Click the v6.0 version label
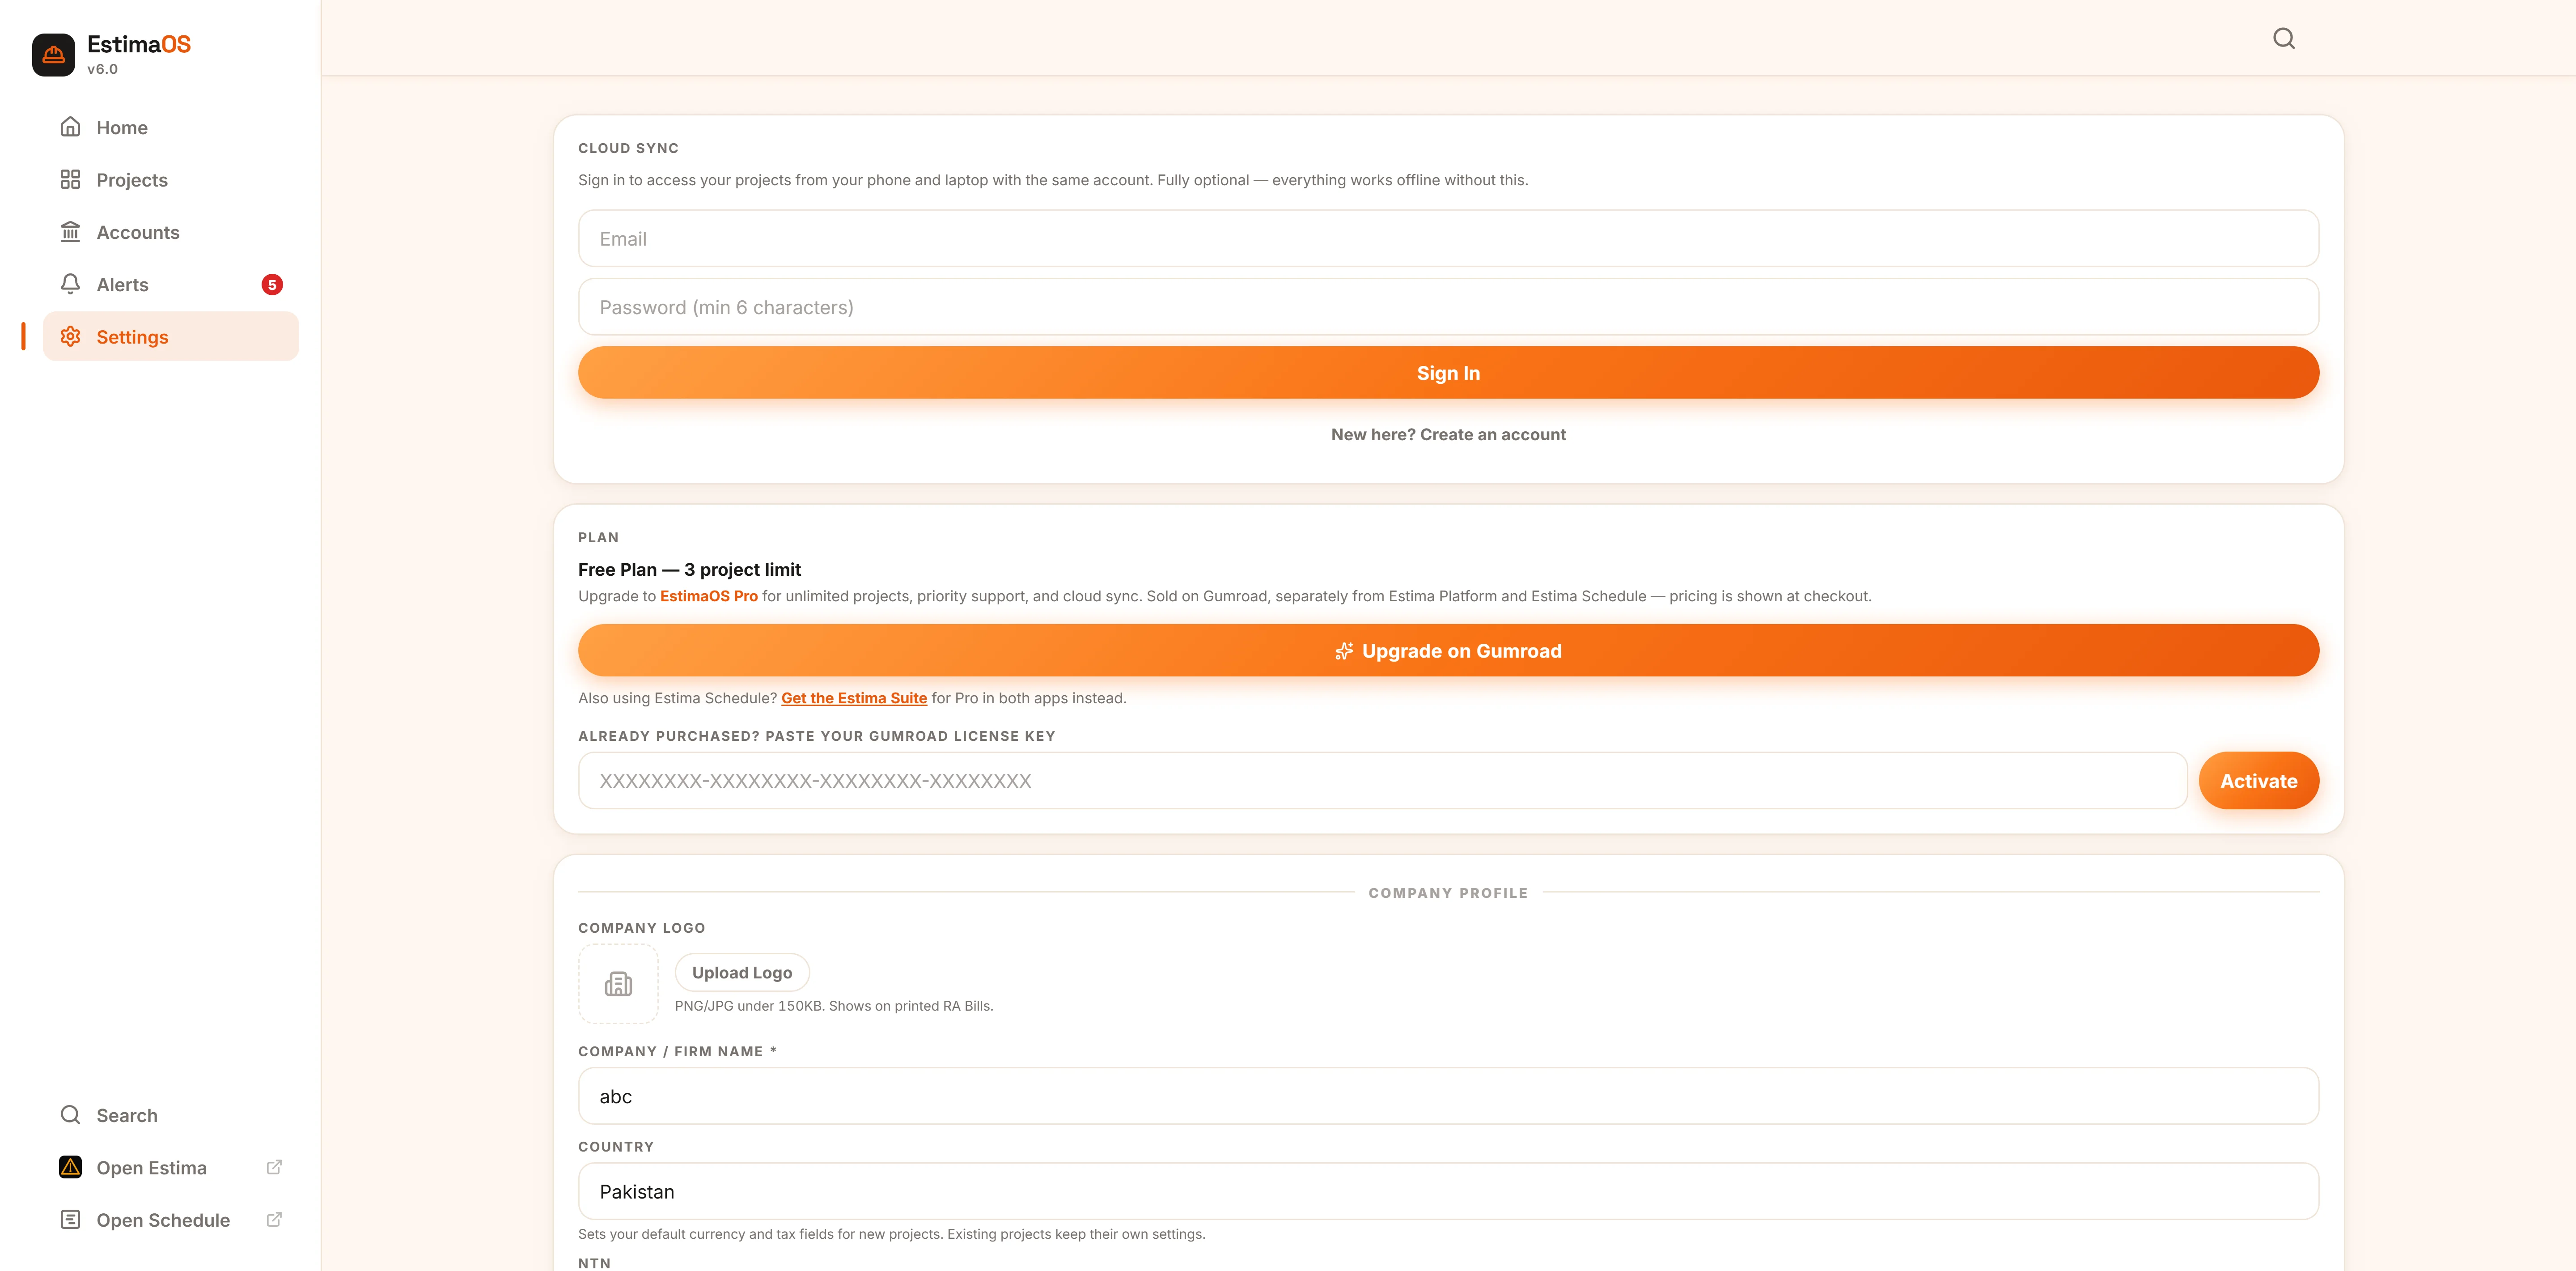This screenshot has height=1271, width=2576. (x=102, y=69)
